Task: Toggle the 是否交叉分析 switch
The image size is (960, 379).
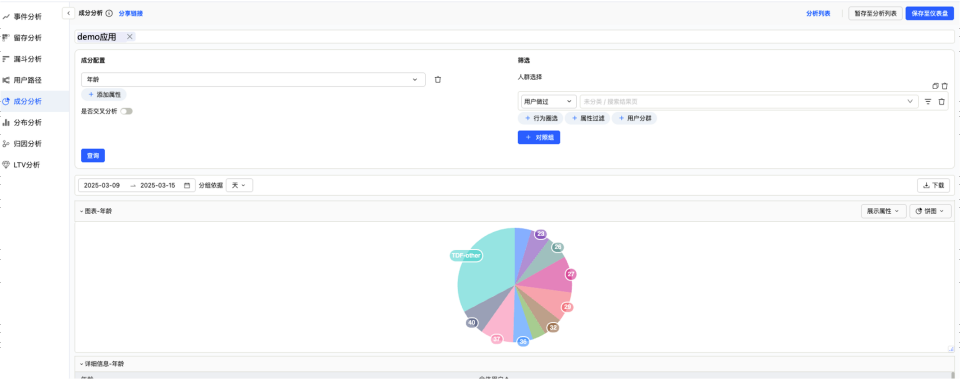Action: (127, 111)
